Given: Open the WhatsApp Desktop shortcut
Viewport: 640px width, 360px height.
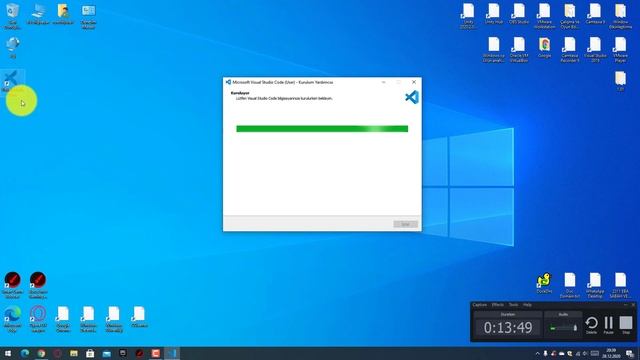Looking at the screenshot, I should 595,285.
